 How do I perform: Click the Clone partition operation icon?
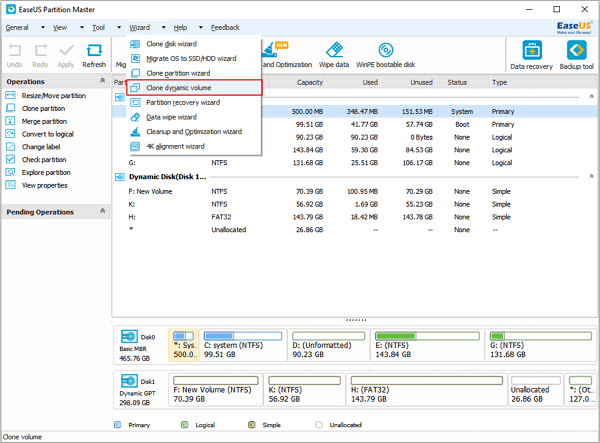tap(10, 108)
